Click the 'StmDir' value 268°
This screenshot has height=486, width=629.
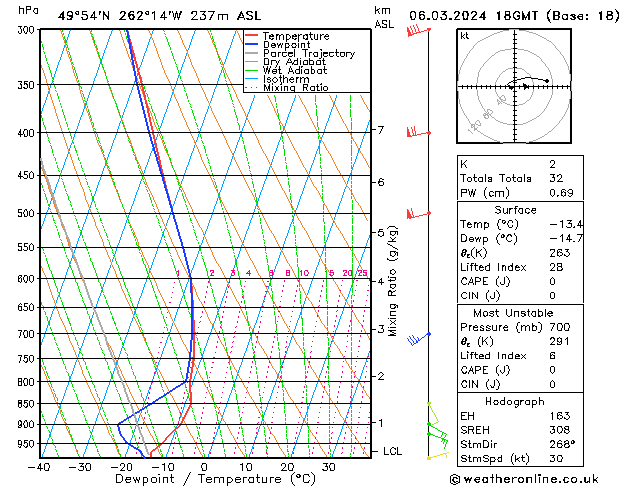562,445
